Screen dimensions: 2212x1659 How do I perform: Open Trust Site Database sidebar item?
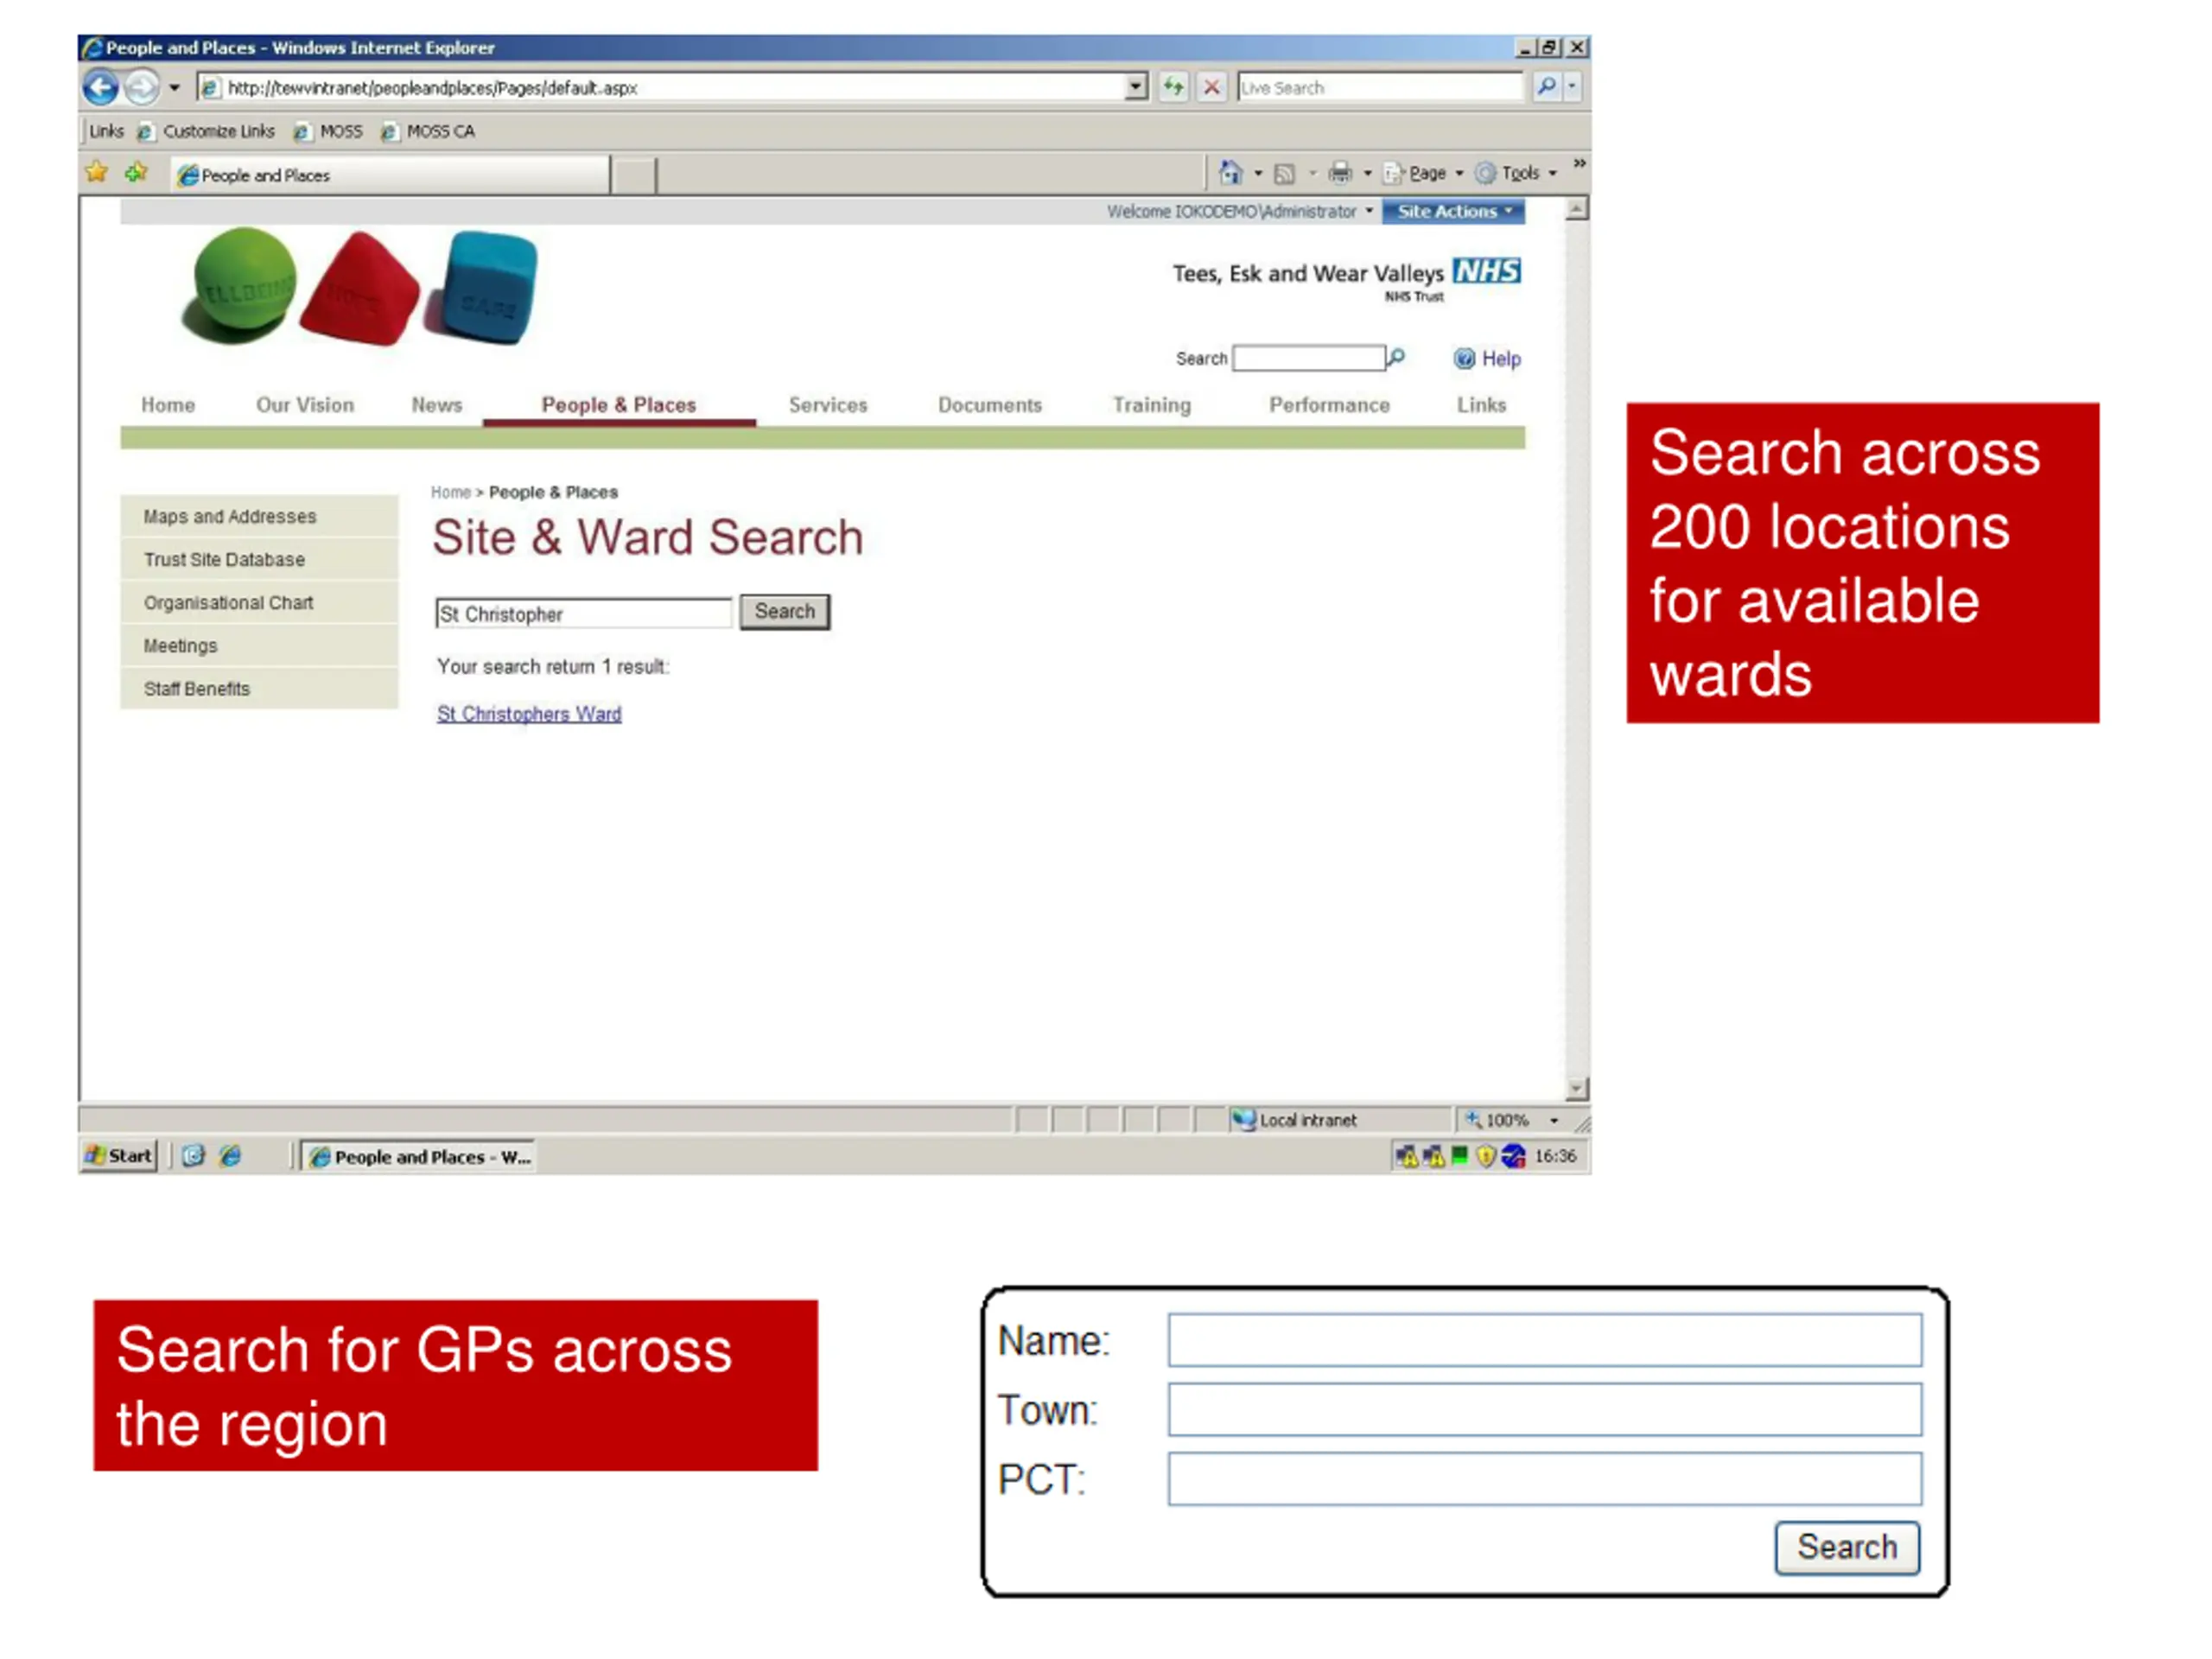(259, 559)
